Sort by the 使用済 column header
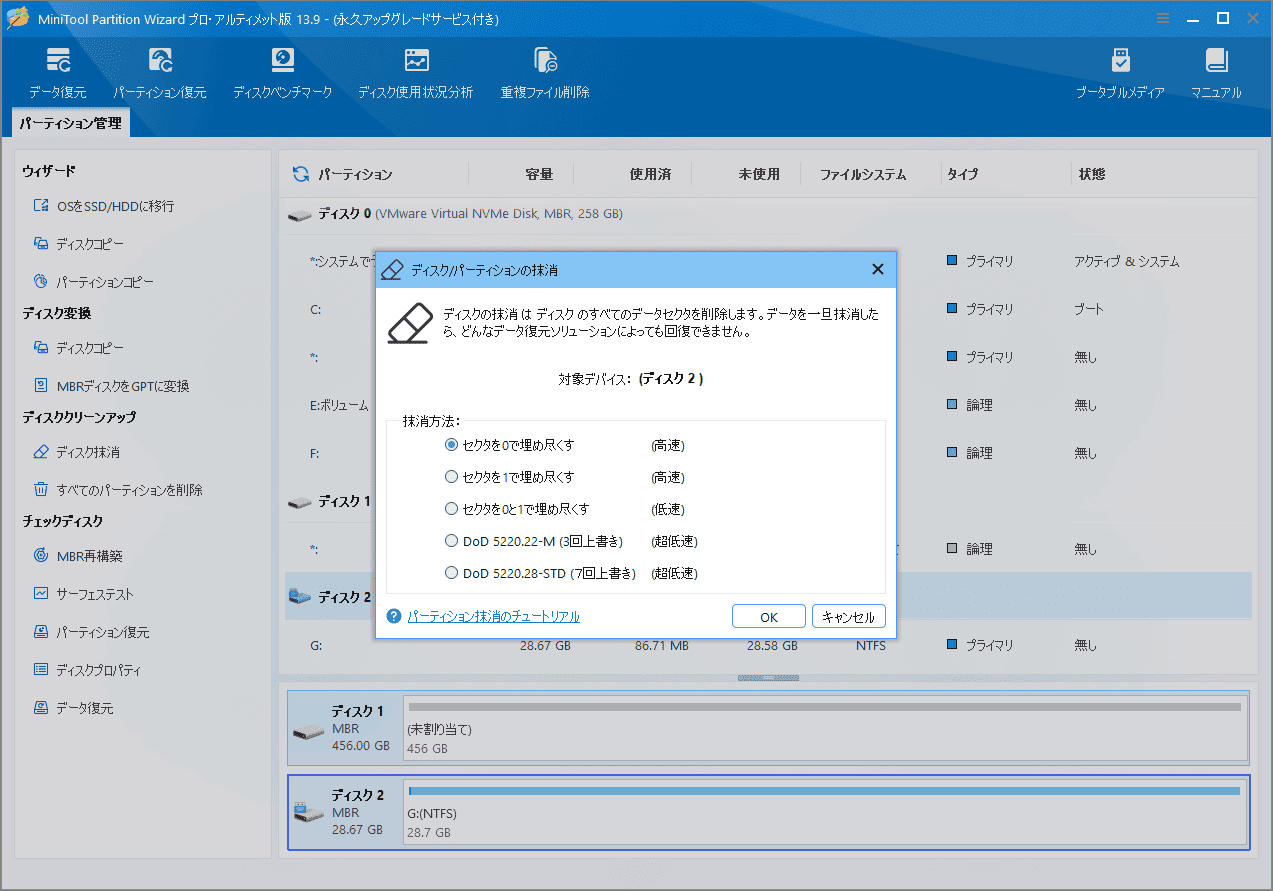Viewport: 1273px width, 891px height. pos(650,174)
